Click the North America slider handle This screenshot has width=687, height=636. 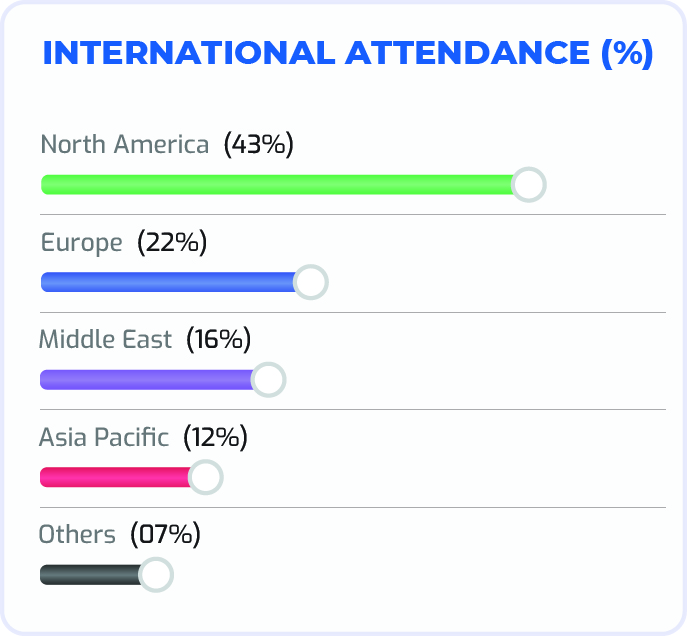point(528,184)
